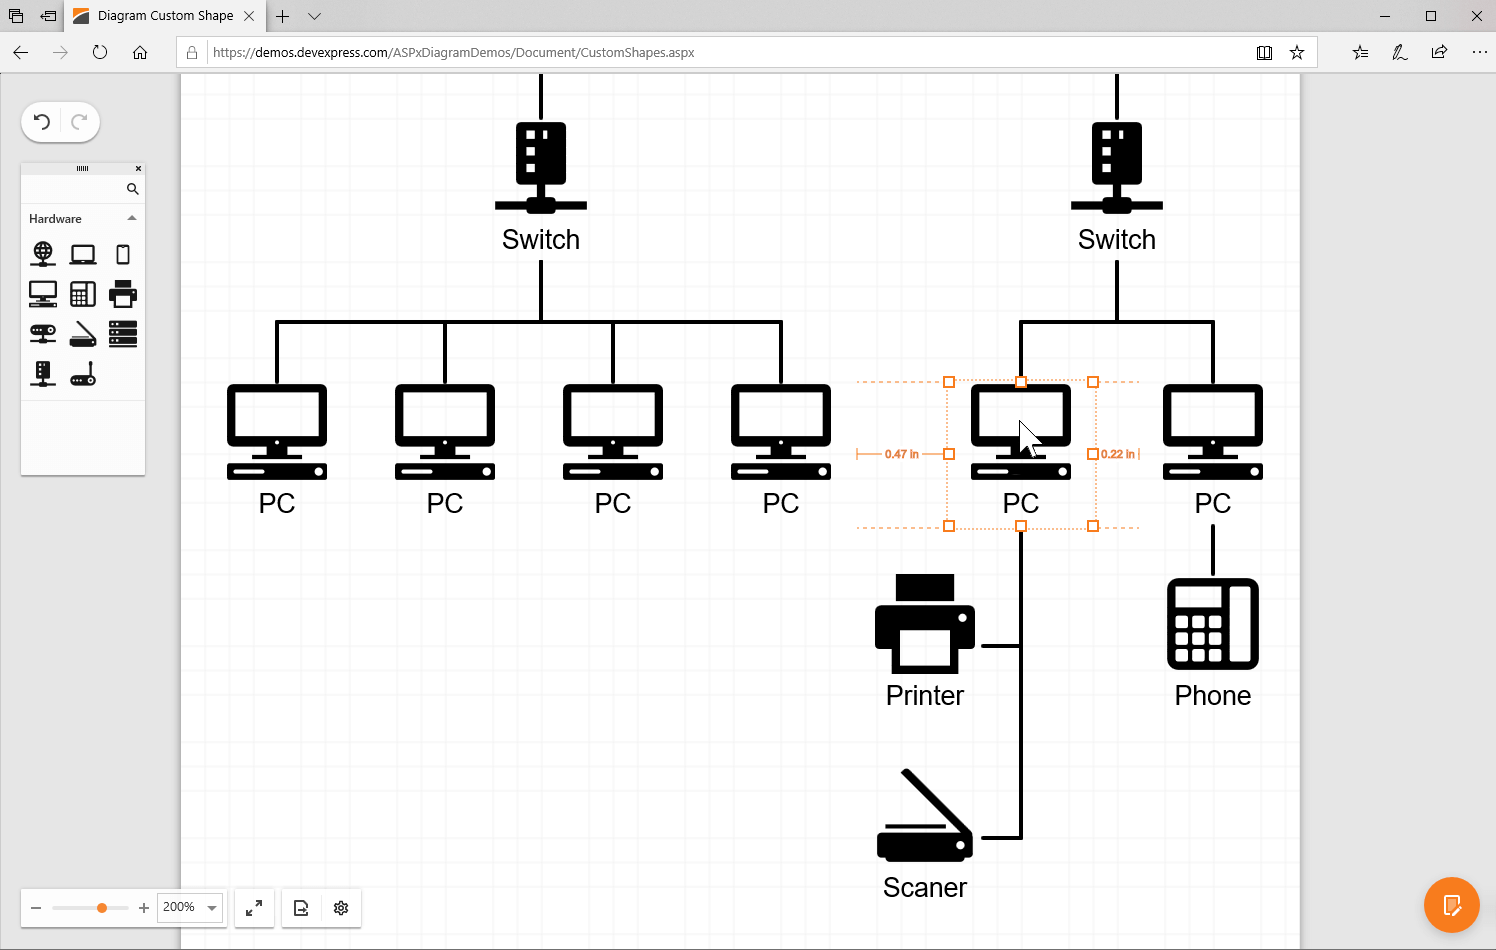Screen dimensions: 1496x950
Task: Select the Laptop shape from the Hardware palette
Action: coord(83,253)
